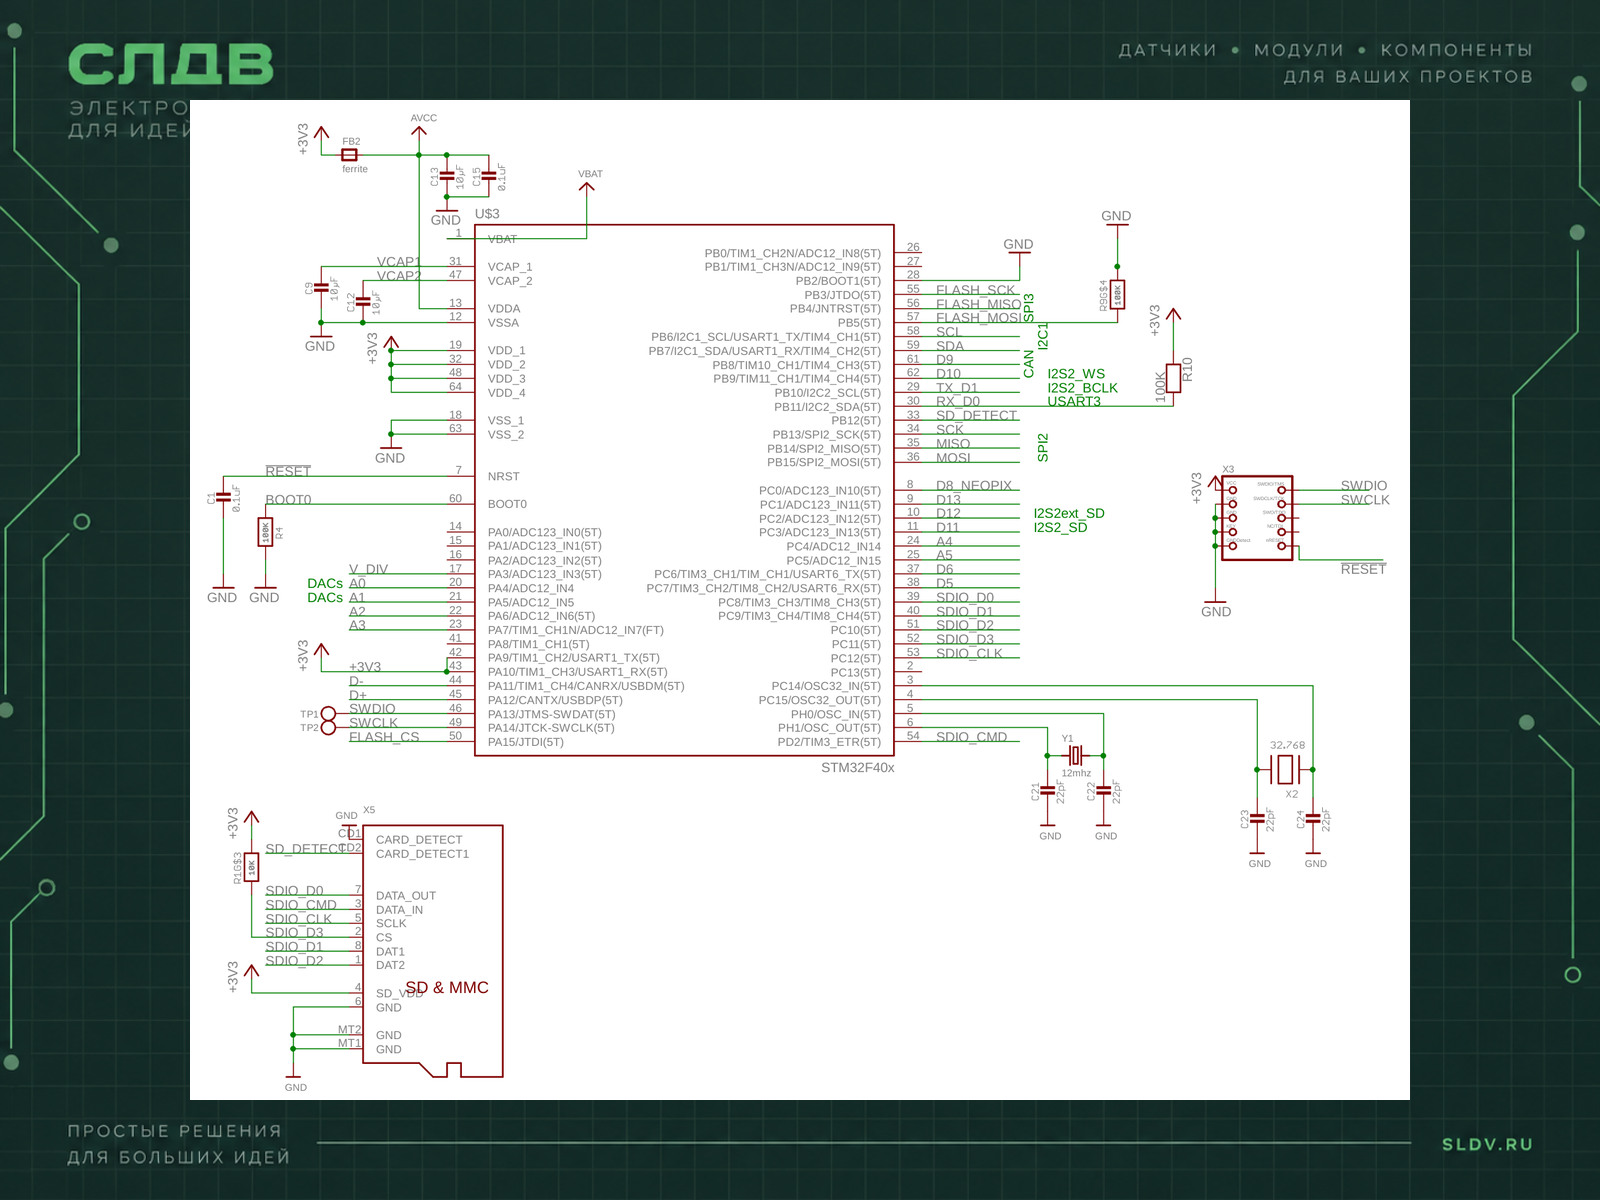1600x1200 pixels.
Task: Select capacitor C9 on VCAP1
Action: (321, 288)
